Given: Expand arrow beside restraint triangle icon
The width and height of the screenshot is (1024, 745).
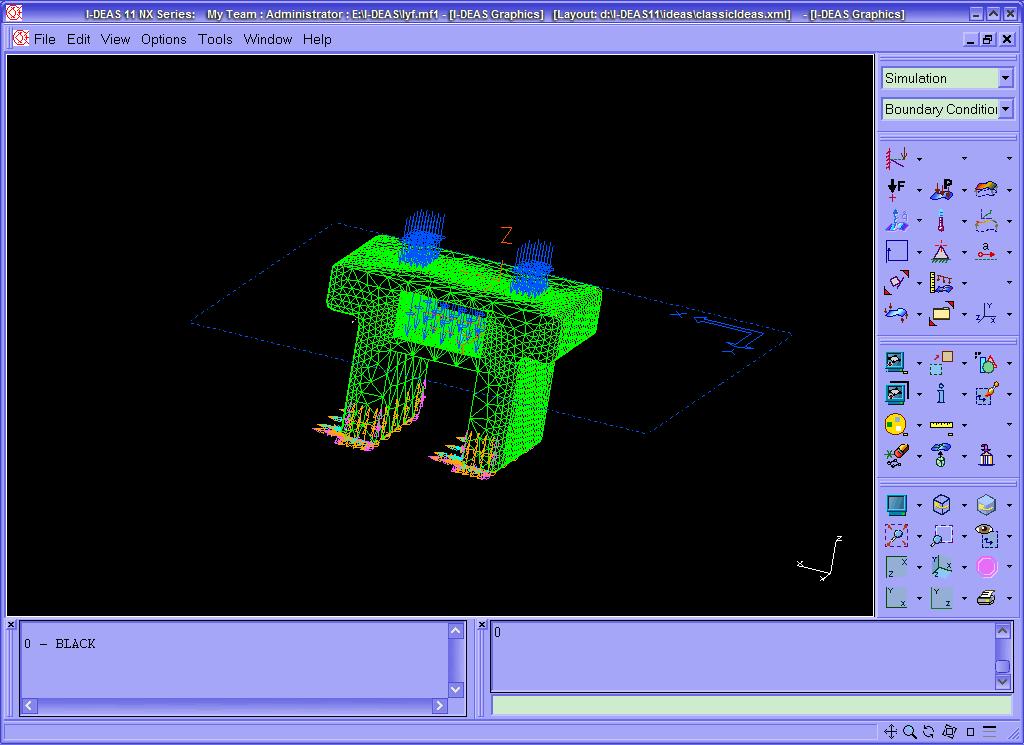Looking at the screenshot, I should tap(964, 253).
